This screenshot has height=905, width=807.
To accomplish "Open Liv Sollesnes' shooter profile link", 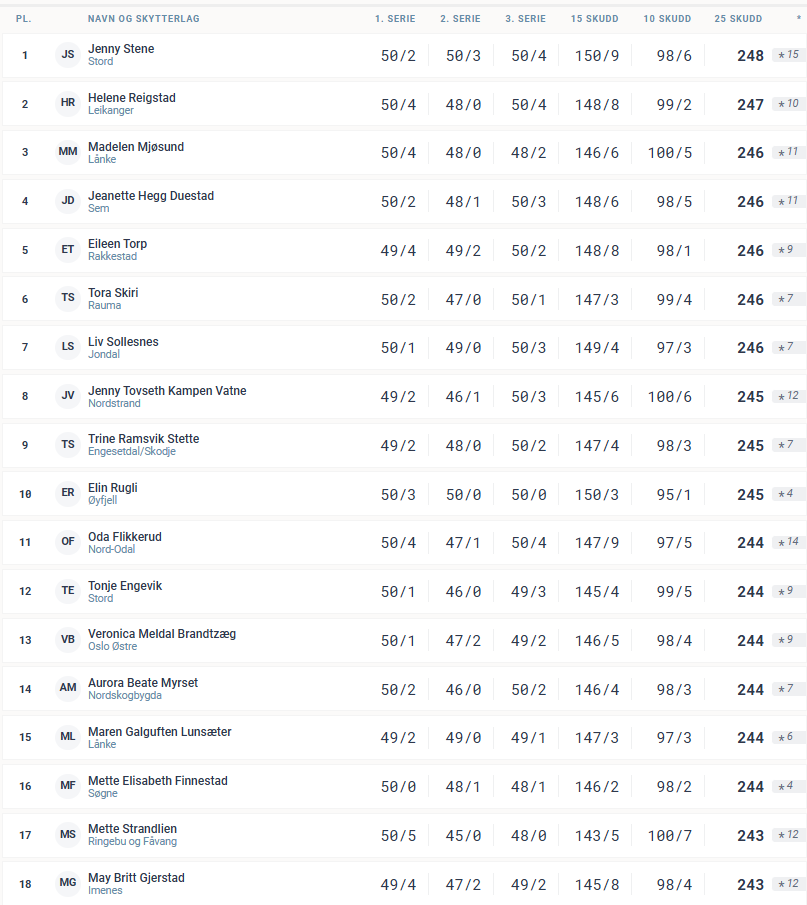I will click(x=123, y=342).
